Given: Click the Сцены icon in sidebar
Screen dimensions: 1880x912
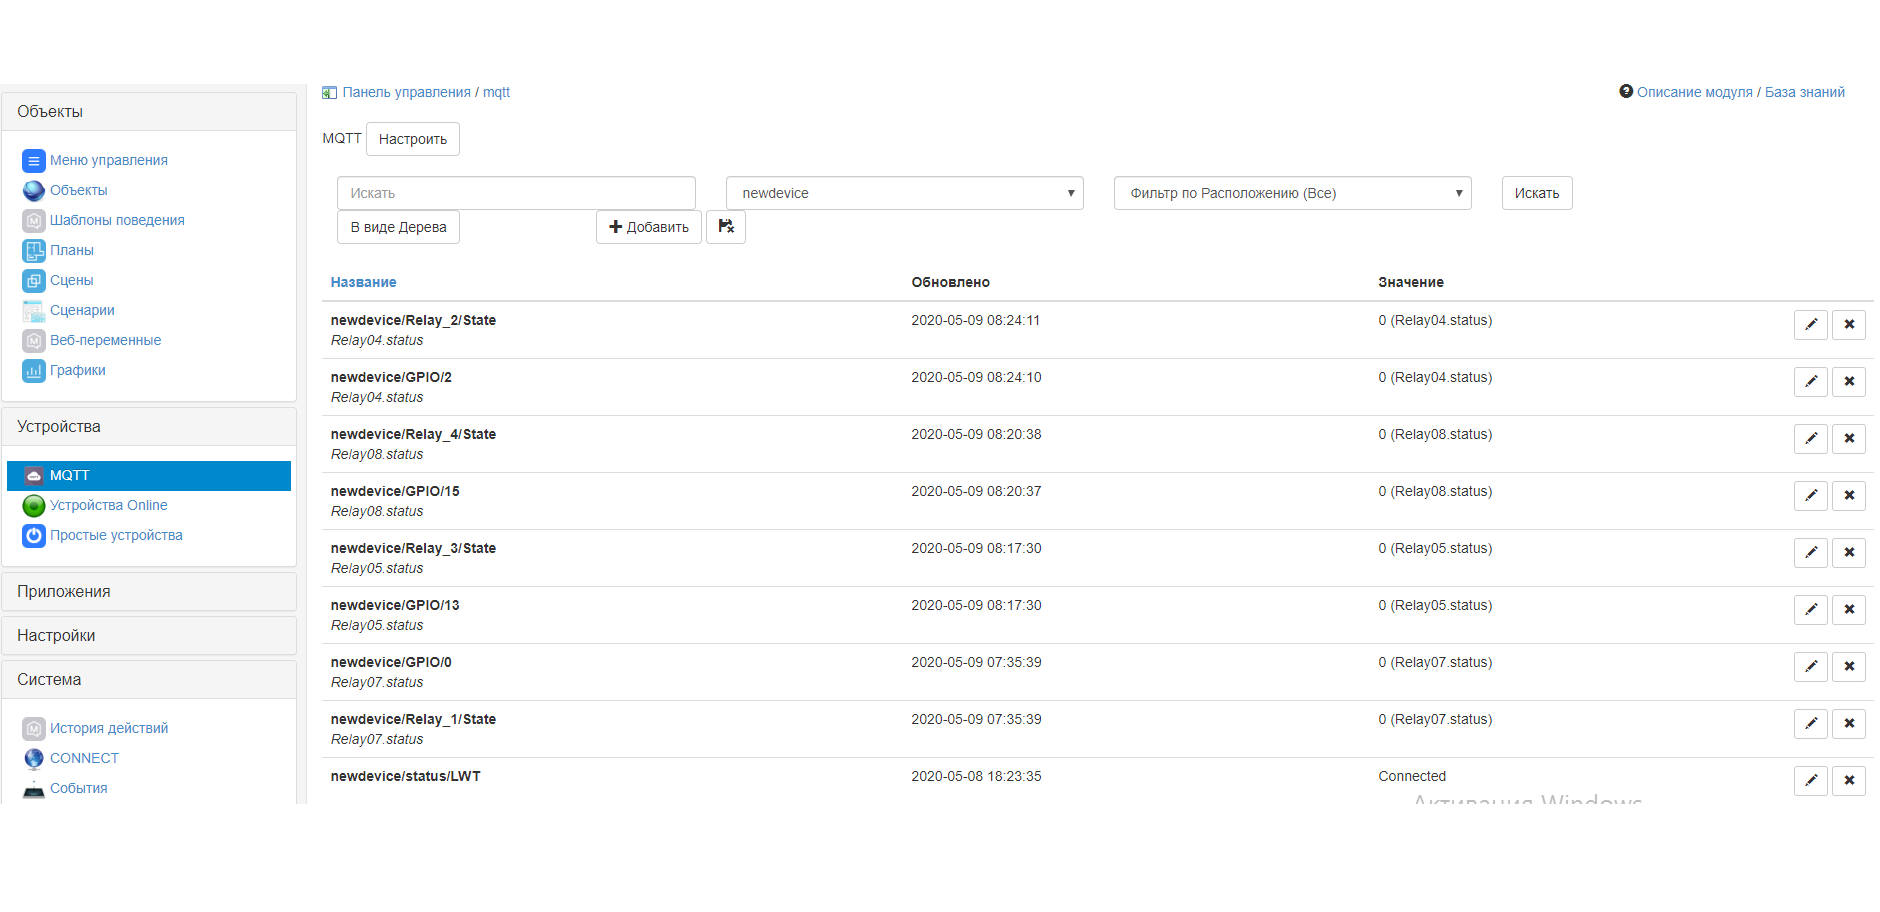Looking at the screenshot, I should (x=34, y=281).
